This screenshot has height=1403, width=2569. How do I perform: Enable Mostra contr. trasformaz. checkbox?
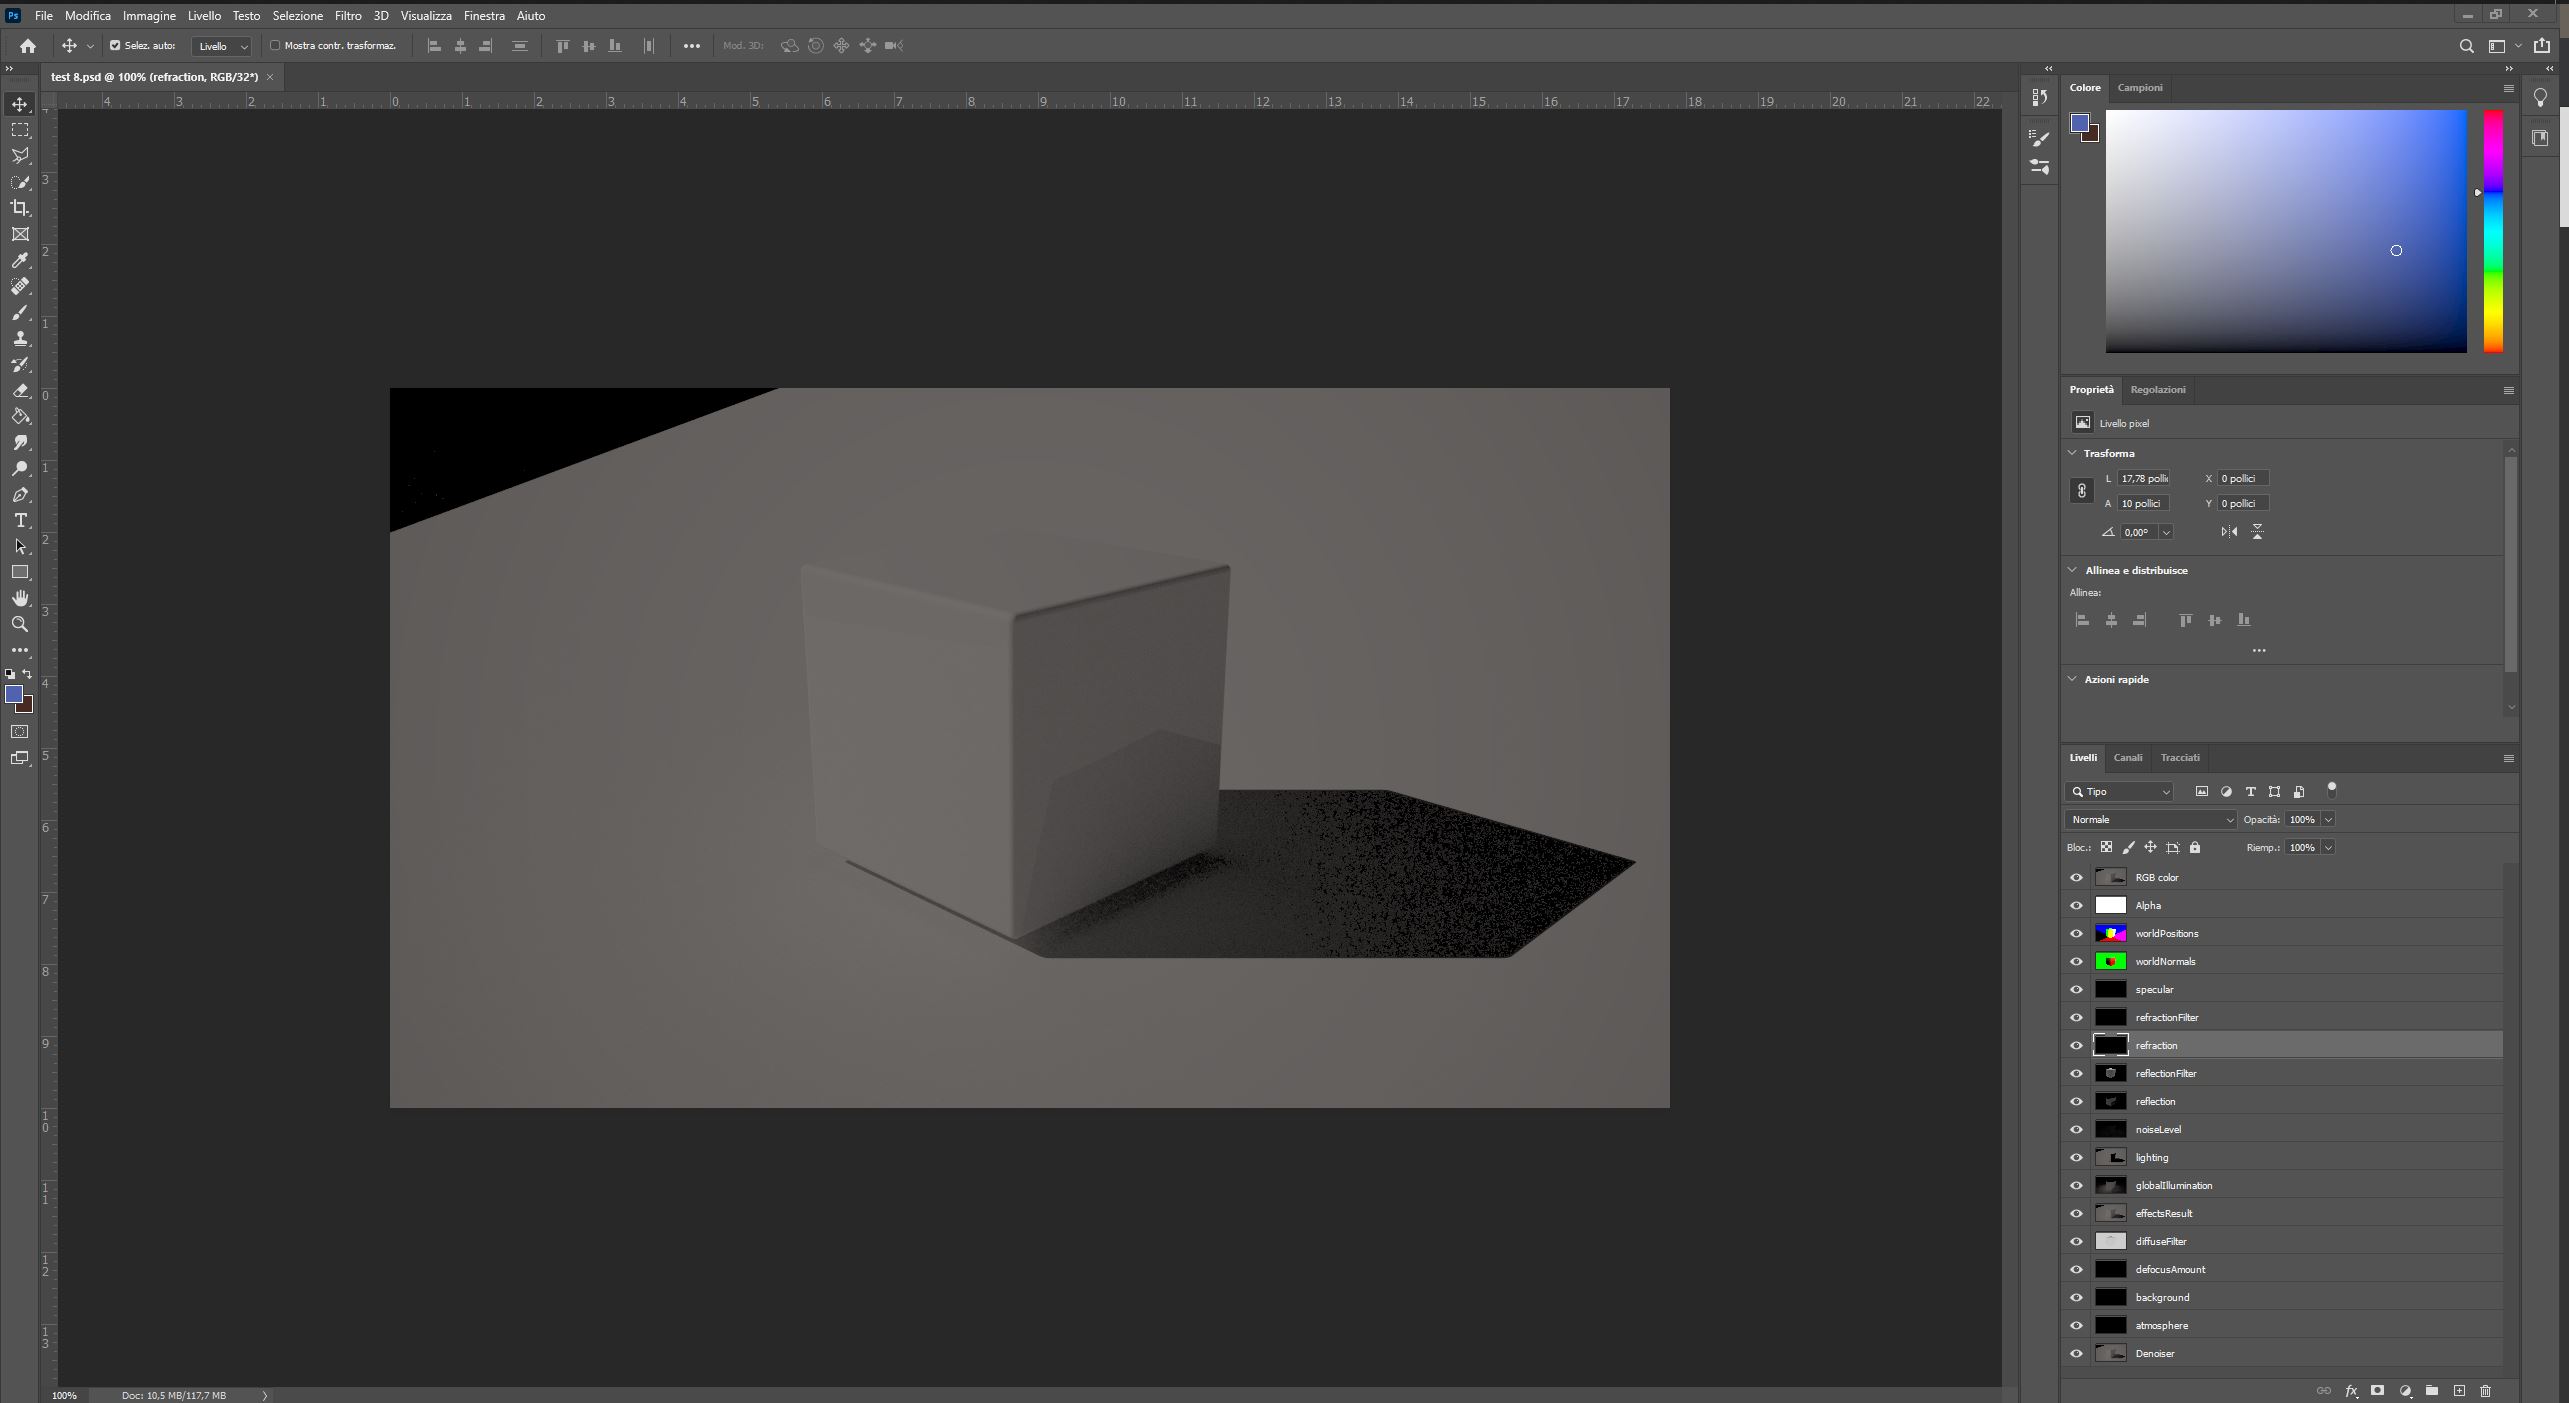coord(275,46)
